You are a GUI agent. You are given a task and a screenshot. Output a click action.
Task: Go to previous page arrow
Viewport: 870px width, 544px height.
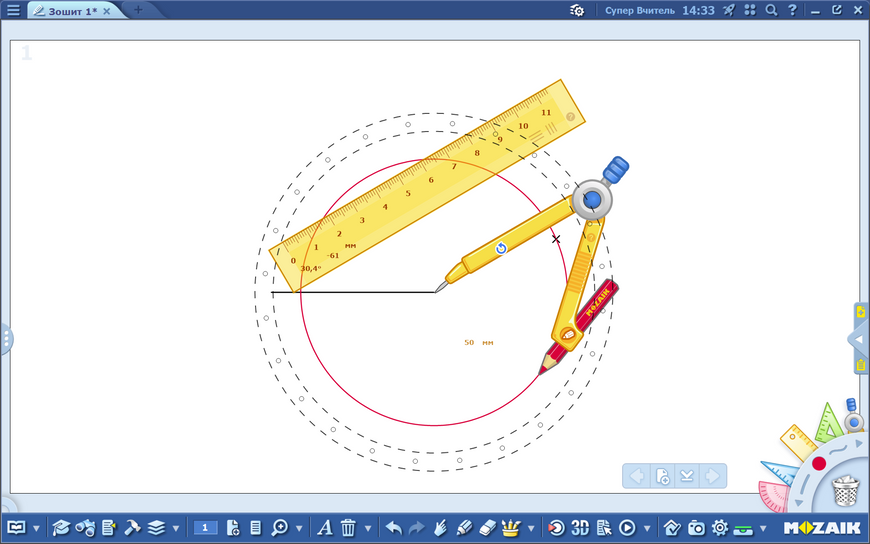click(x=636, y=476)
